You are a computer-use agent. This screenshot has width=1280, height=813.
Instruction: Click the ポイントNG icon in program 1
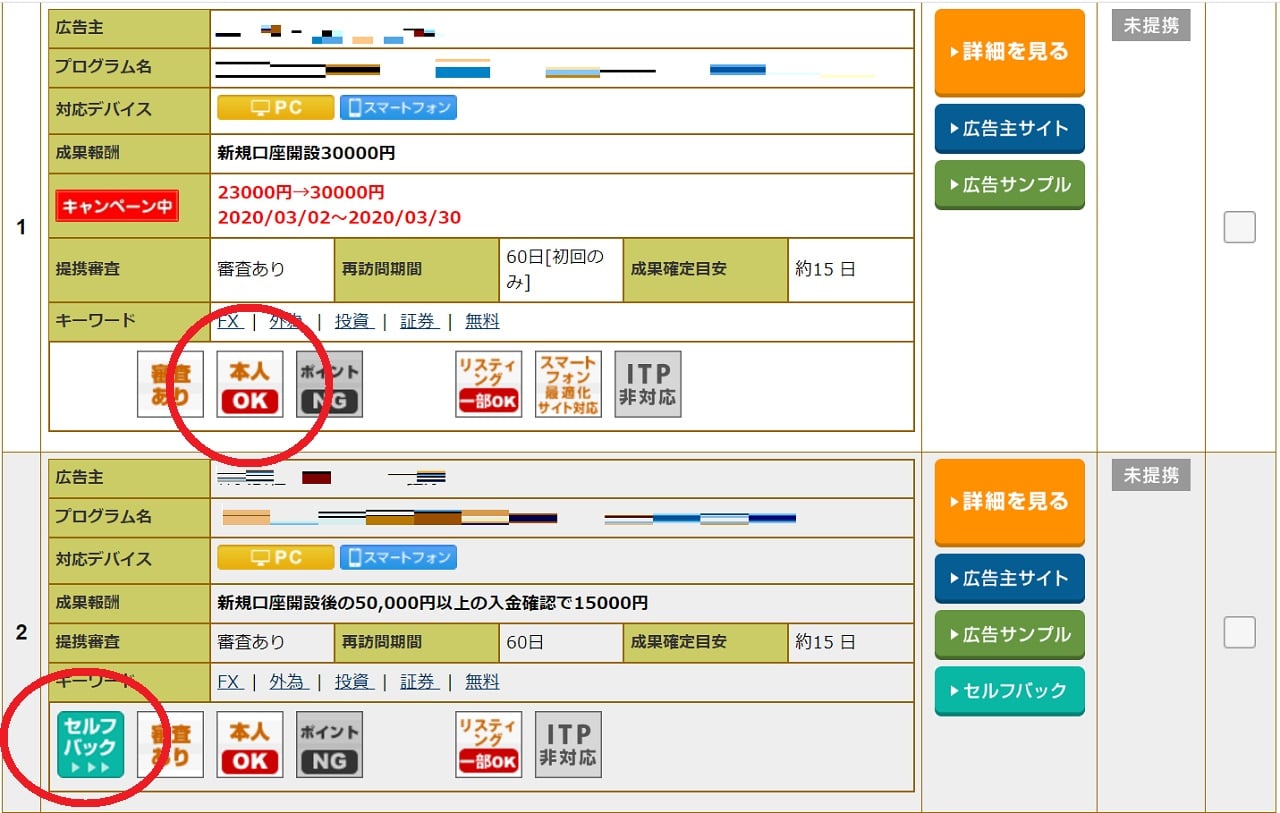[329, 384]
